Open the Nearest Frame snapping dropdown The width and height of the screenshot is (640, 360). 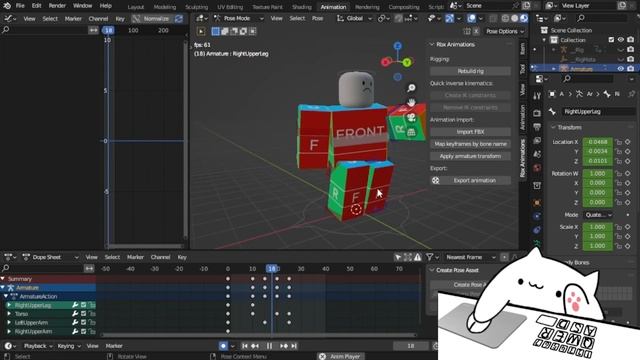pyautogui.click(x=470, y=257)
